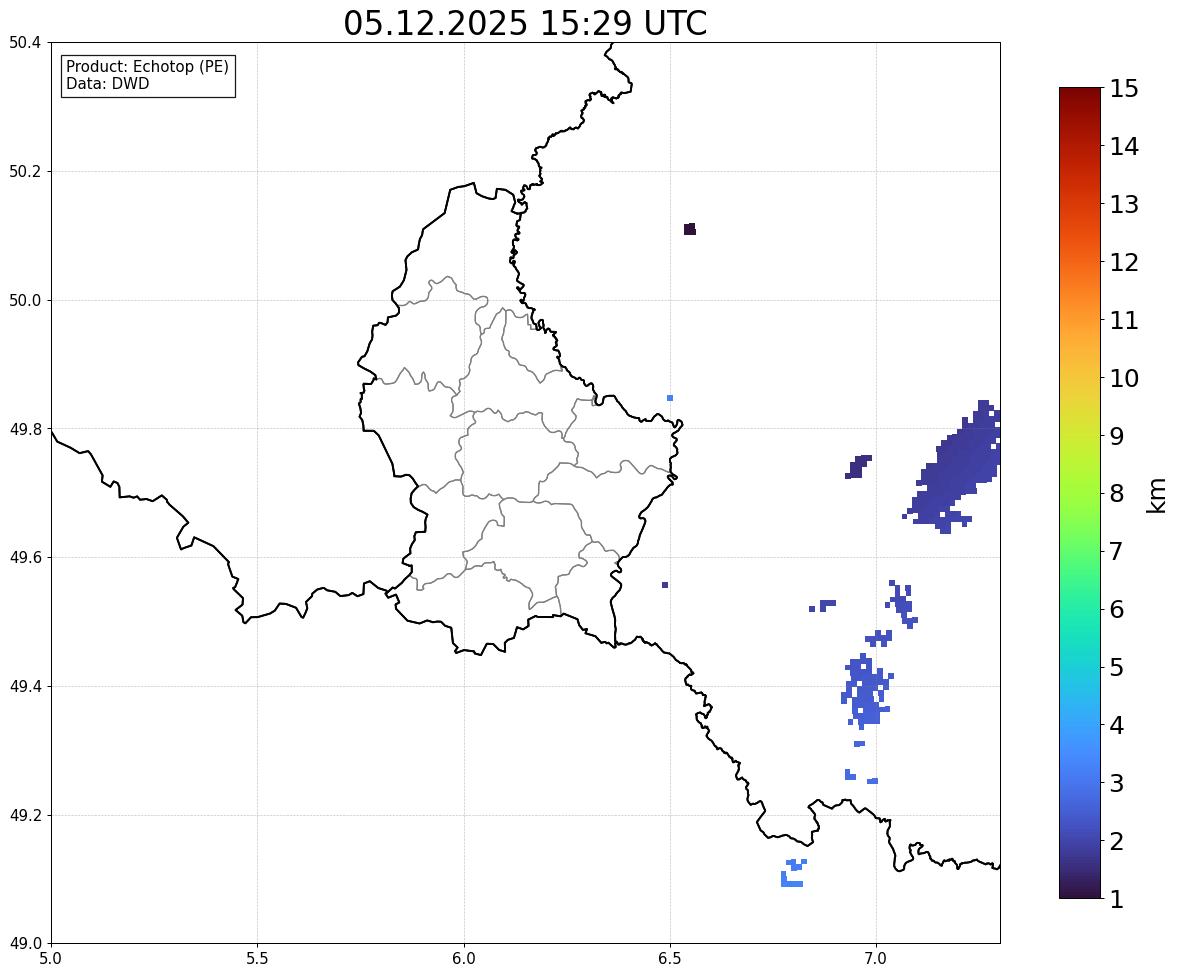Click colorbar tick label 7
The height and width of the screenshot is (976, 1178).
(x=1117, y=551)
